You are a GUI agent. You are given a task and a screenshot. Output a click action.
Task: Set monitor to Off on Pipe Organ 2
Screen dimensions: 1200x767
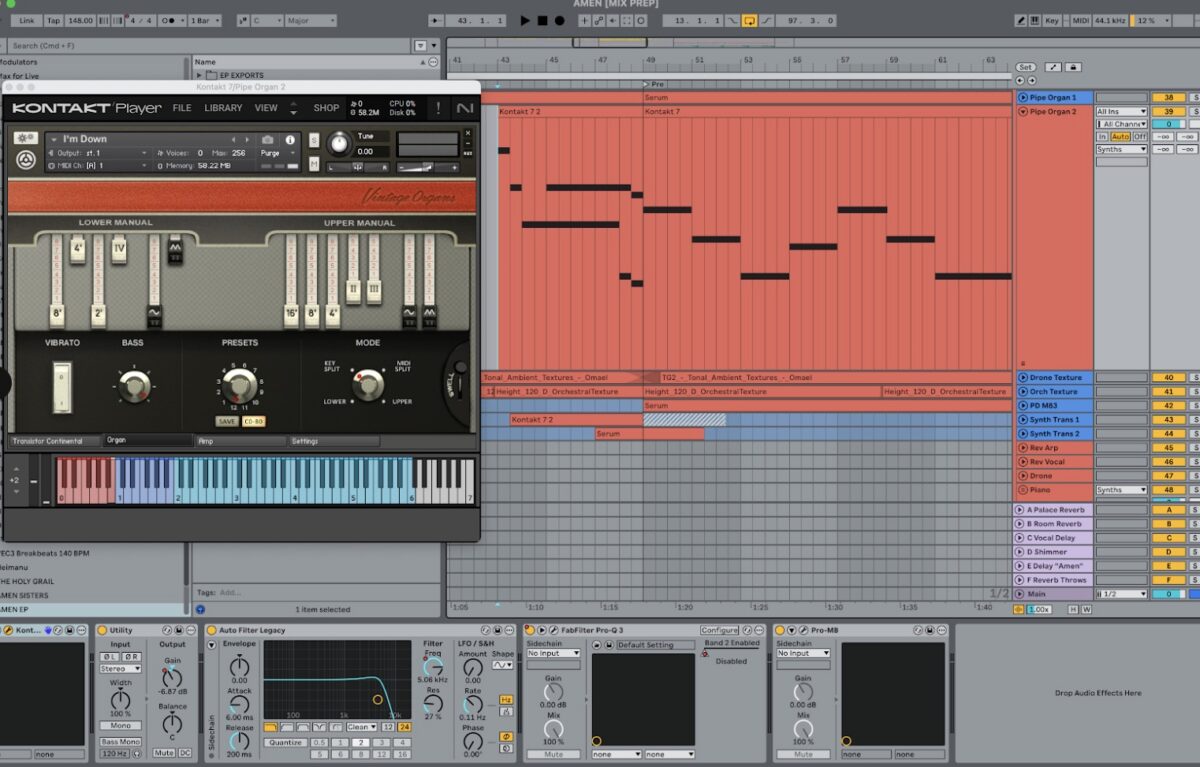1139,136
